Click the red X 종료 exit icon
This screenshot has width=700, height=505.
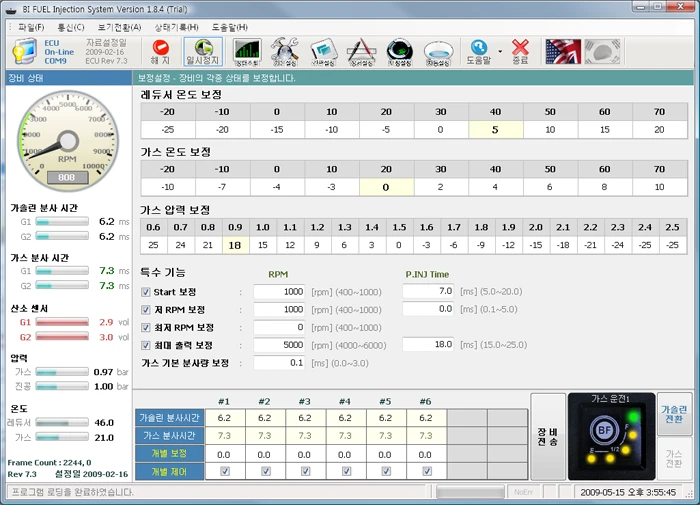pyautogui.click(x=520, y=47)
